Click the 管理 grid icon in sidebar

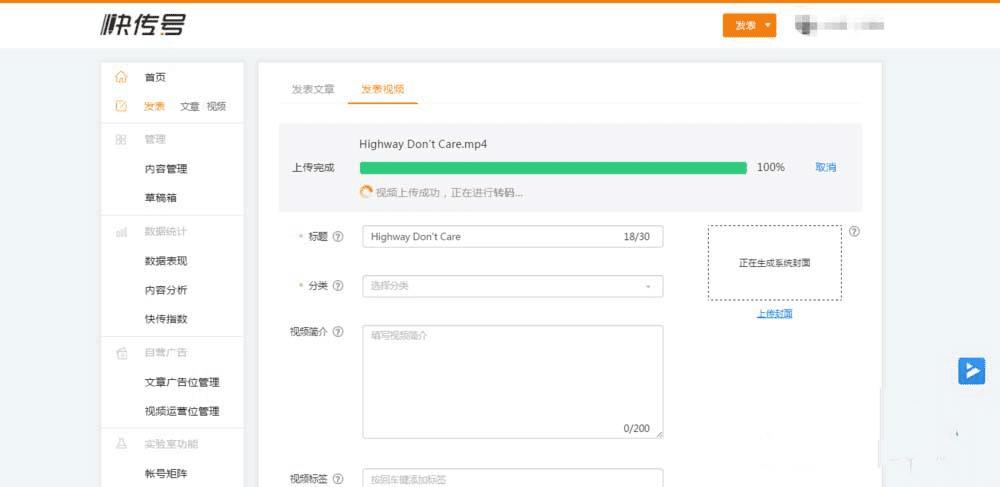click(121, 140)
